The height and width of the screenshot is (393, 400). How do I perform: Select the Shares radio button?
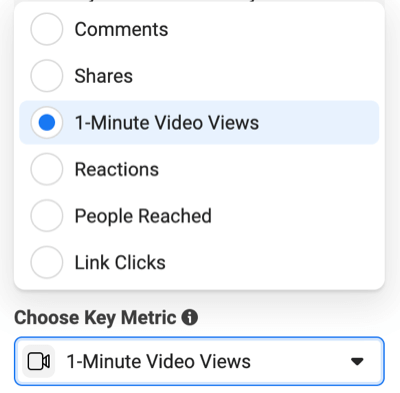point(47,76)
